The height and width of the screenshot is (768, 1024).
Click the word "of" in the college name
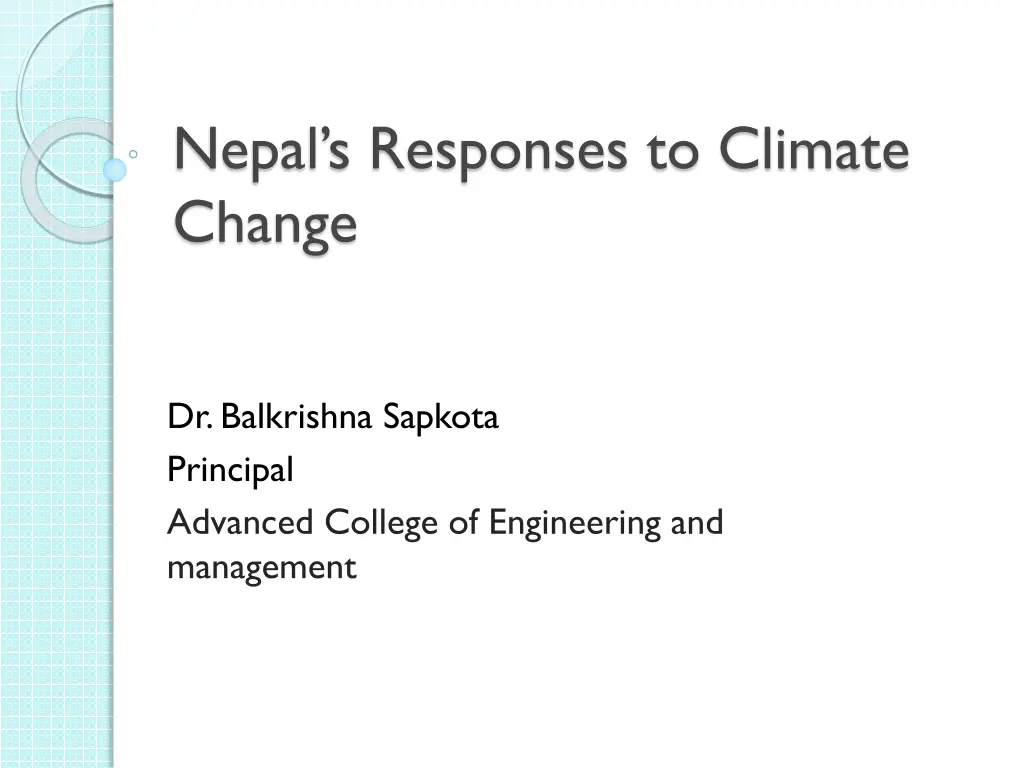coord(464,522)
